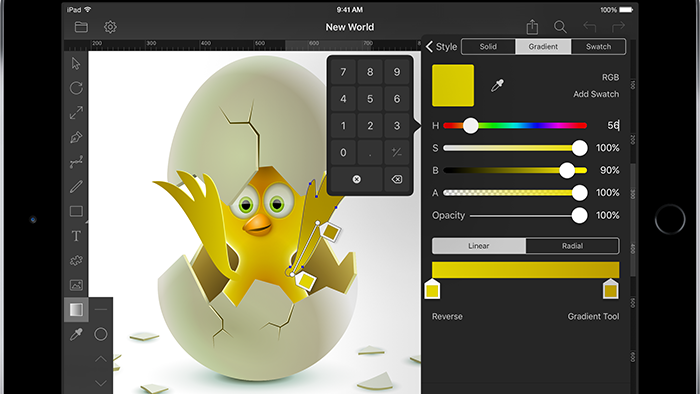Tap keypad number 6
Viewport: 700px width, 394px height.
coord(396,99)
